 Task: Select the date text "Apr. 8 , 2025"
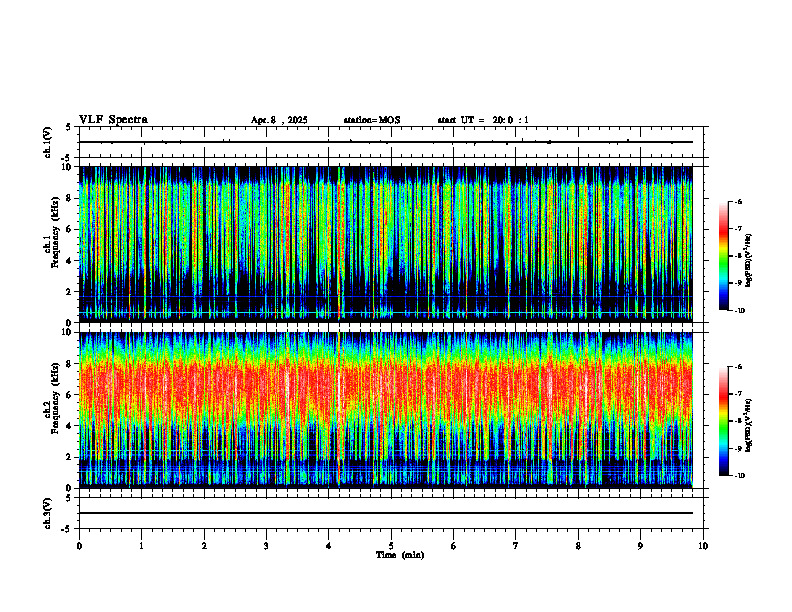(x=279, y=120)
